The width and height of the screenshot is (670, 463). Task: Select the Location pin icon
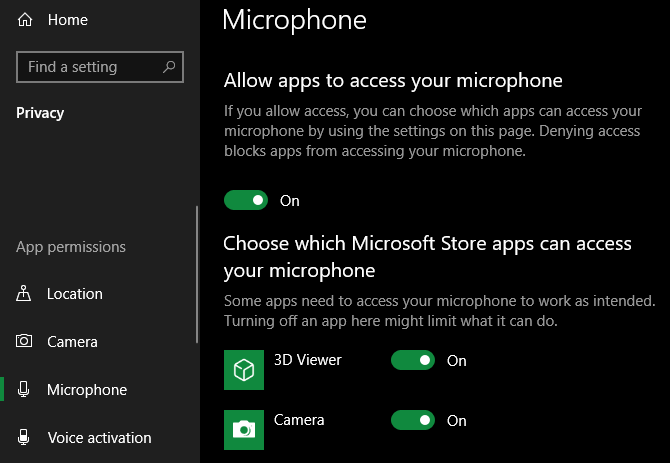[x=25, y=294]
